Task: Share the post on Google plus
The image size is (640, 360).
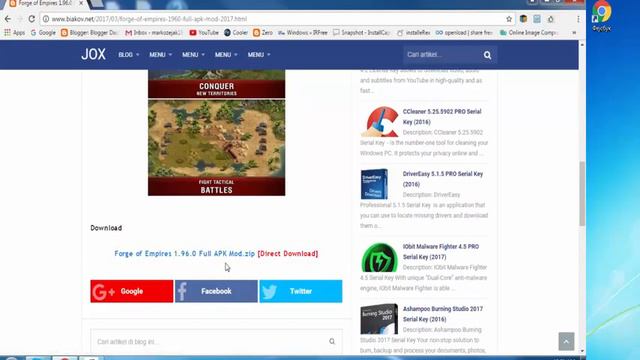Action: point(132,291)
